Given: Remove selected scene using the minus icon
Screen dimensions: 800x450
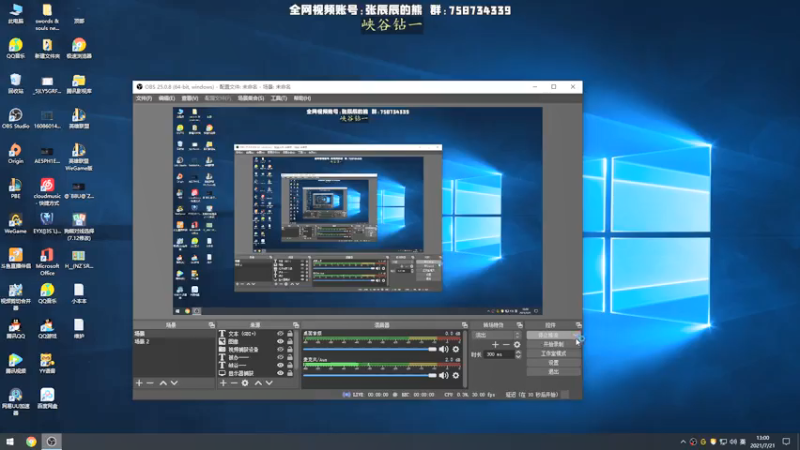Looking at the screenshot, I should coord(150,383).
